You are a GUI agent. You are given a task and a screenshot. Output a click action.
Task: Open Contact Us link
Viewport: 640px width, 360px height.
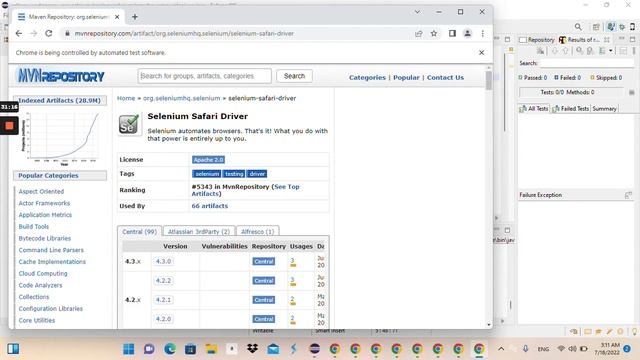click(x=445, y=78)
